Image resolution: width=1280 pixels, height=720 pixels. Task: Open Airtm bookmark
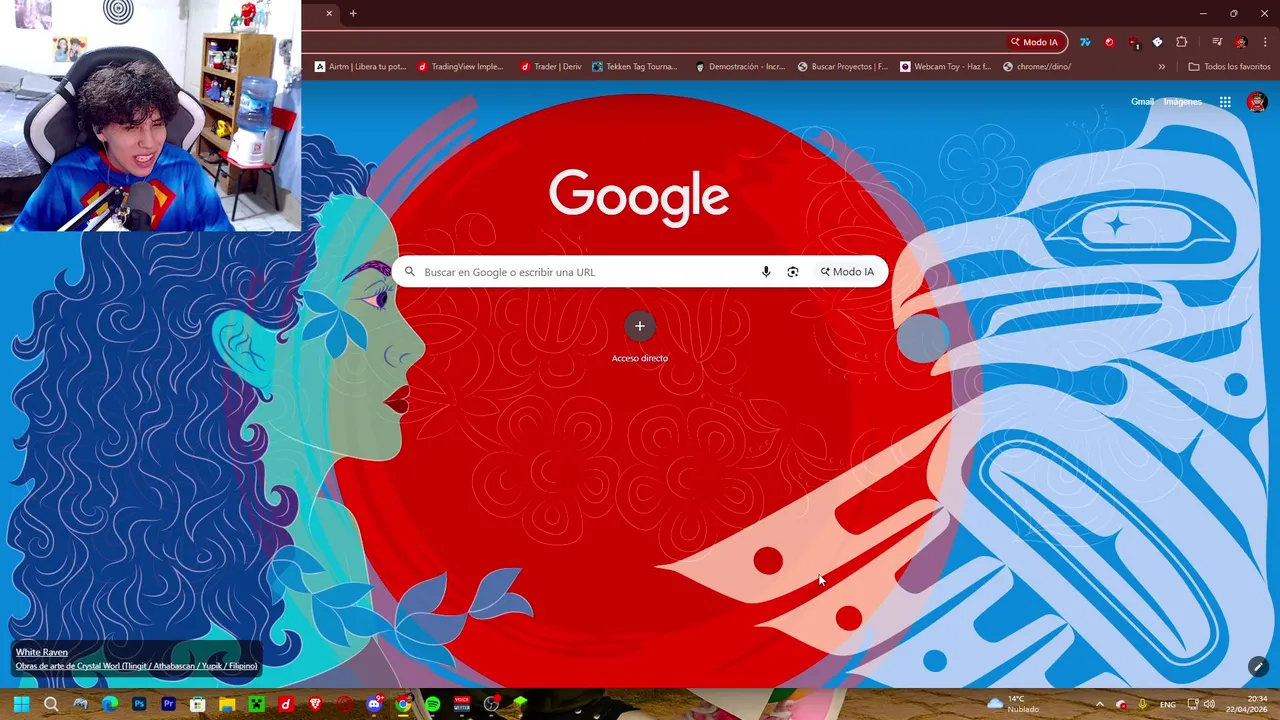point(360,67)
